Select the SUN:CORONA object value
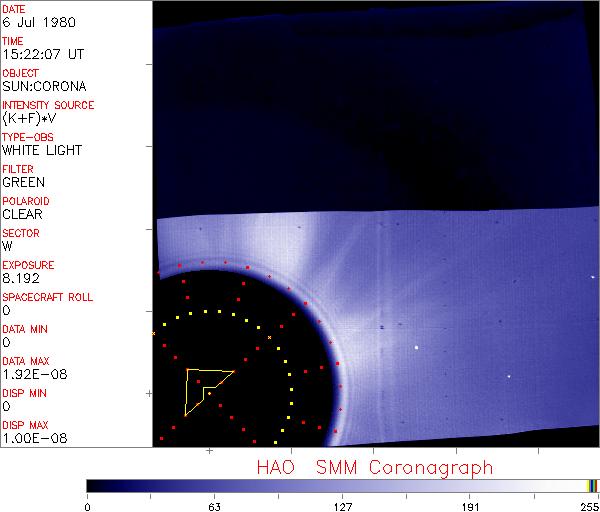The width and height of the screenshot is (600, 512). [44, 86]
